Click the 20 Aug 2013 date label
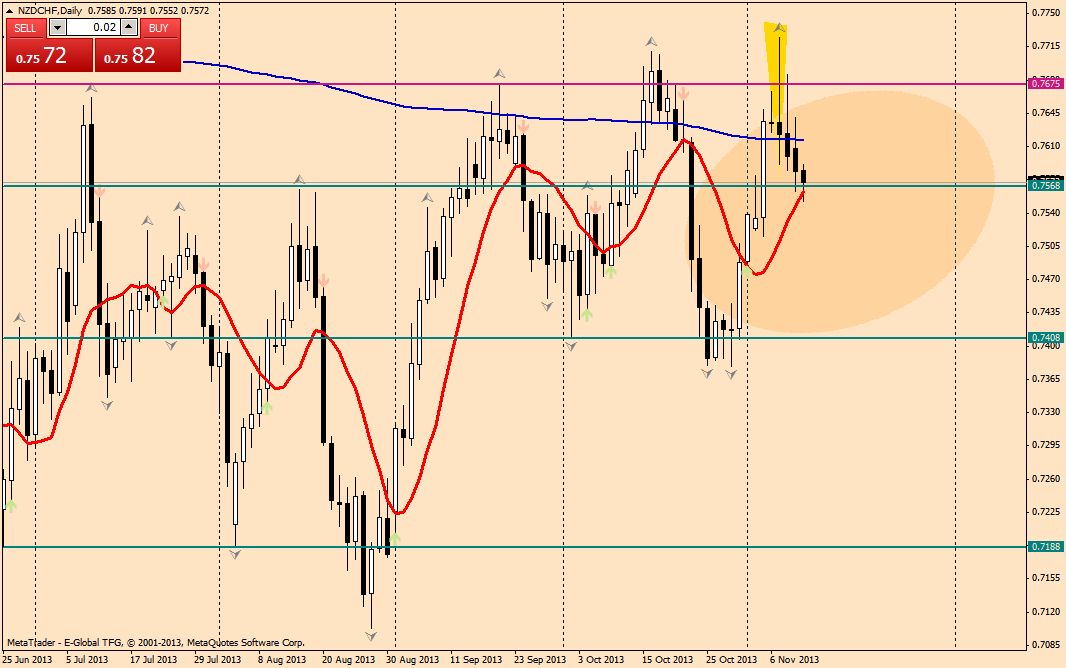1066x668 pixels. tap(348, 659)
